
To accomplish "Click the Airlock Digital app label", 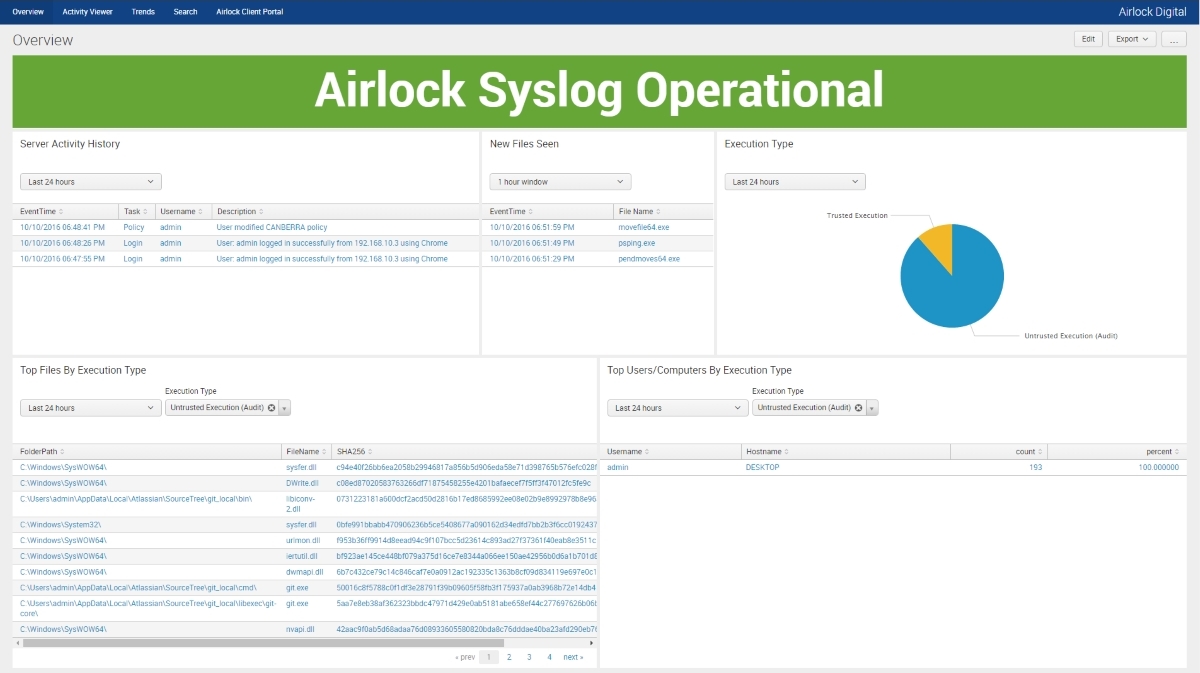I will [1152, 12].
